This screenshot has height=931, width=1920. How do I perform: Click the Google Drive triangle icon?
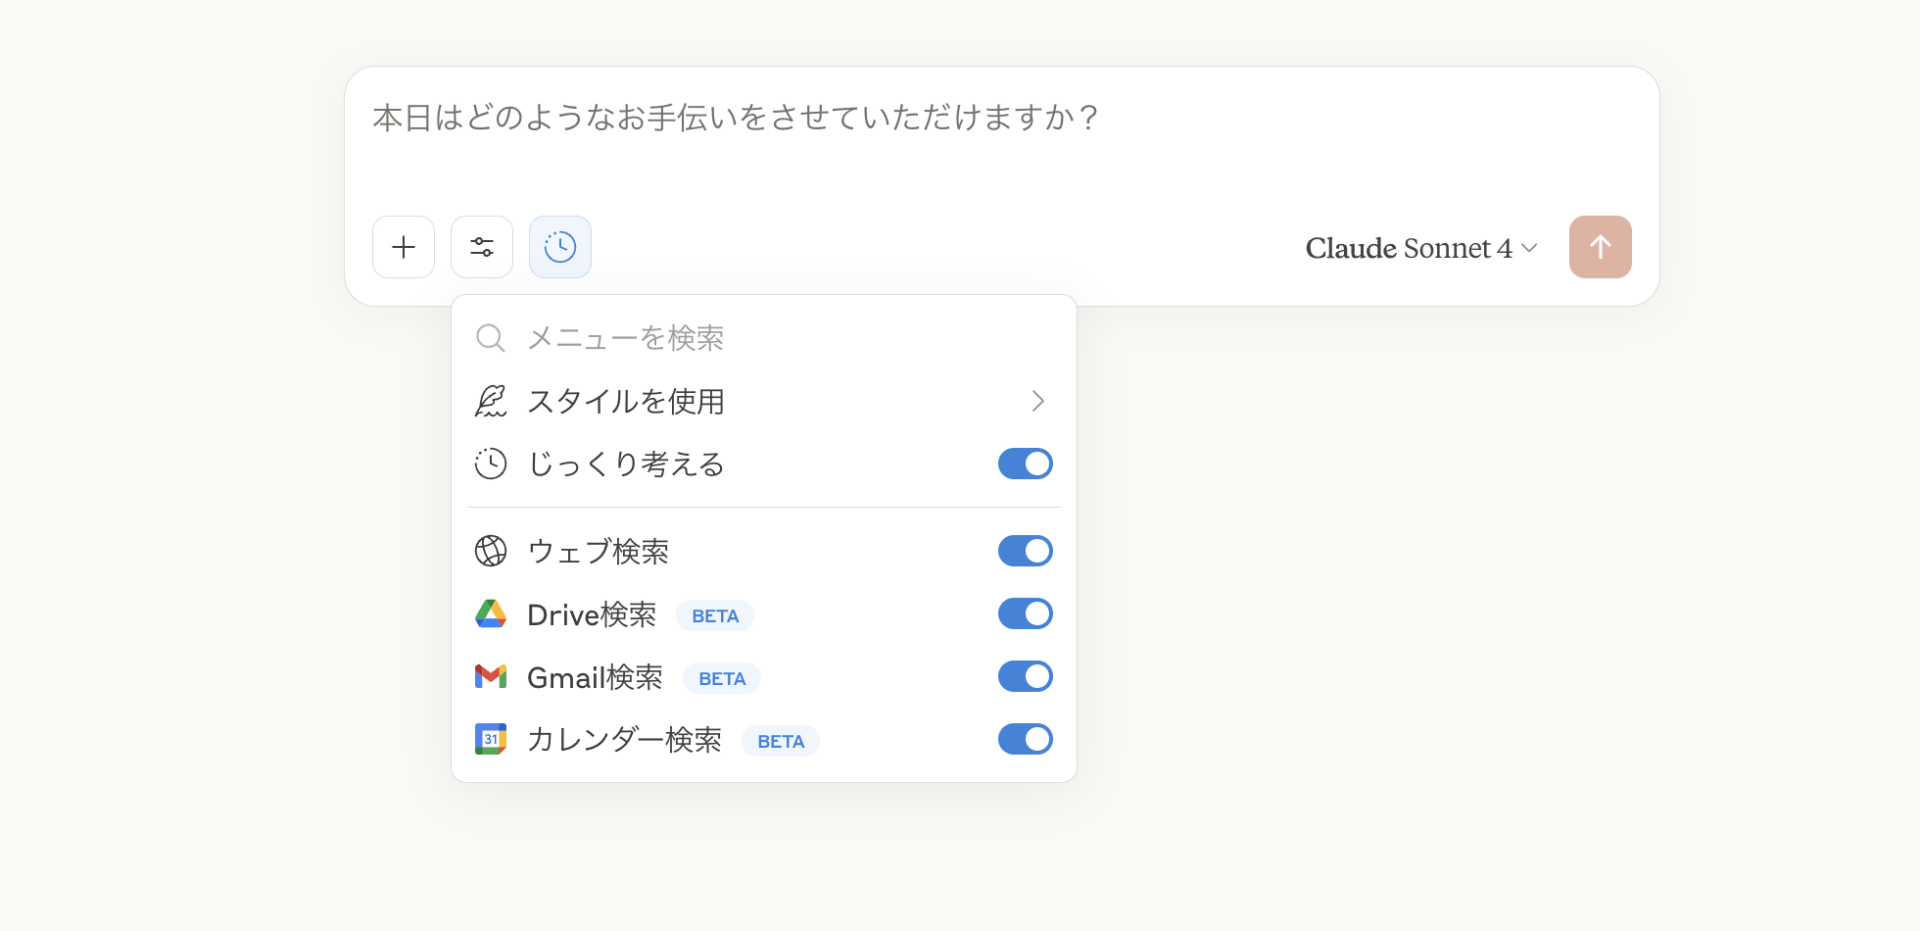coord(491,613)
